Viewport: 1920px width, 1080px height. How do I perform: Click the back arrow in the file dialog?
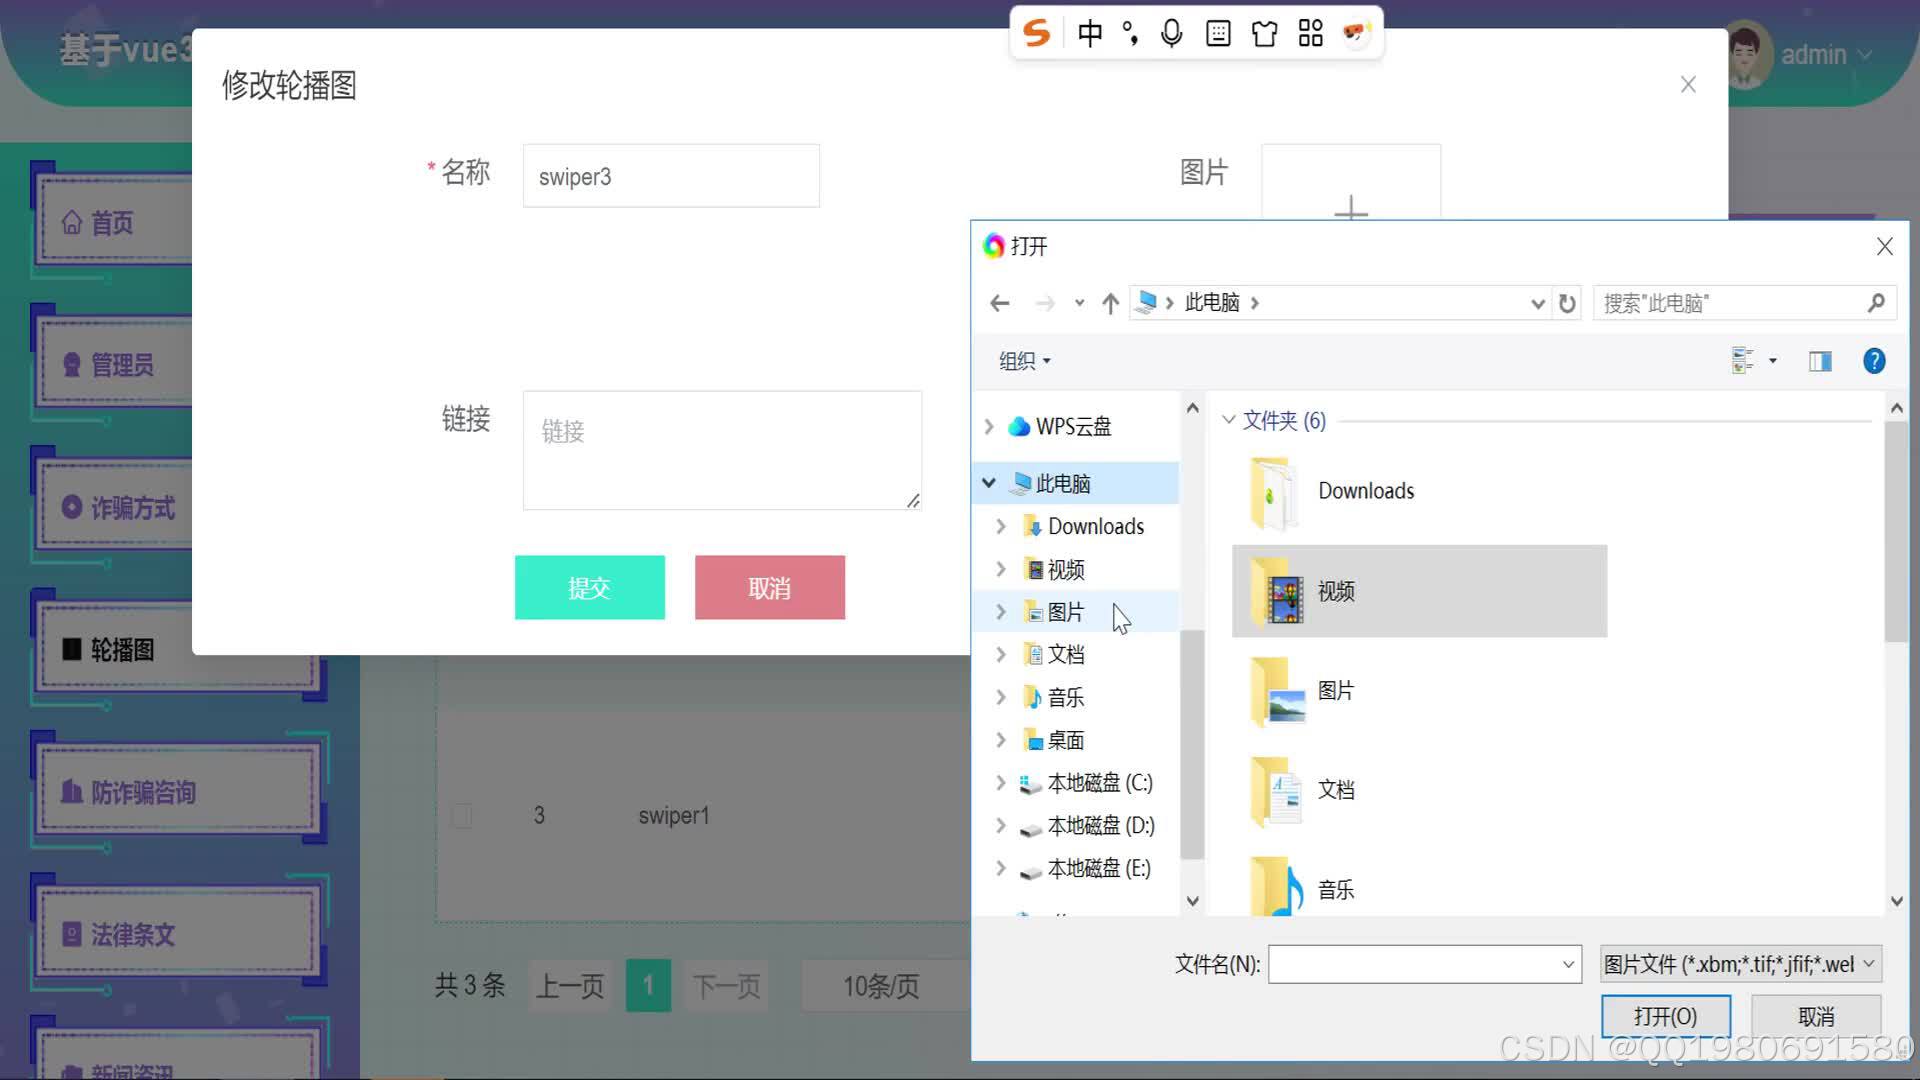pos(998,302)
